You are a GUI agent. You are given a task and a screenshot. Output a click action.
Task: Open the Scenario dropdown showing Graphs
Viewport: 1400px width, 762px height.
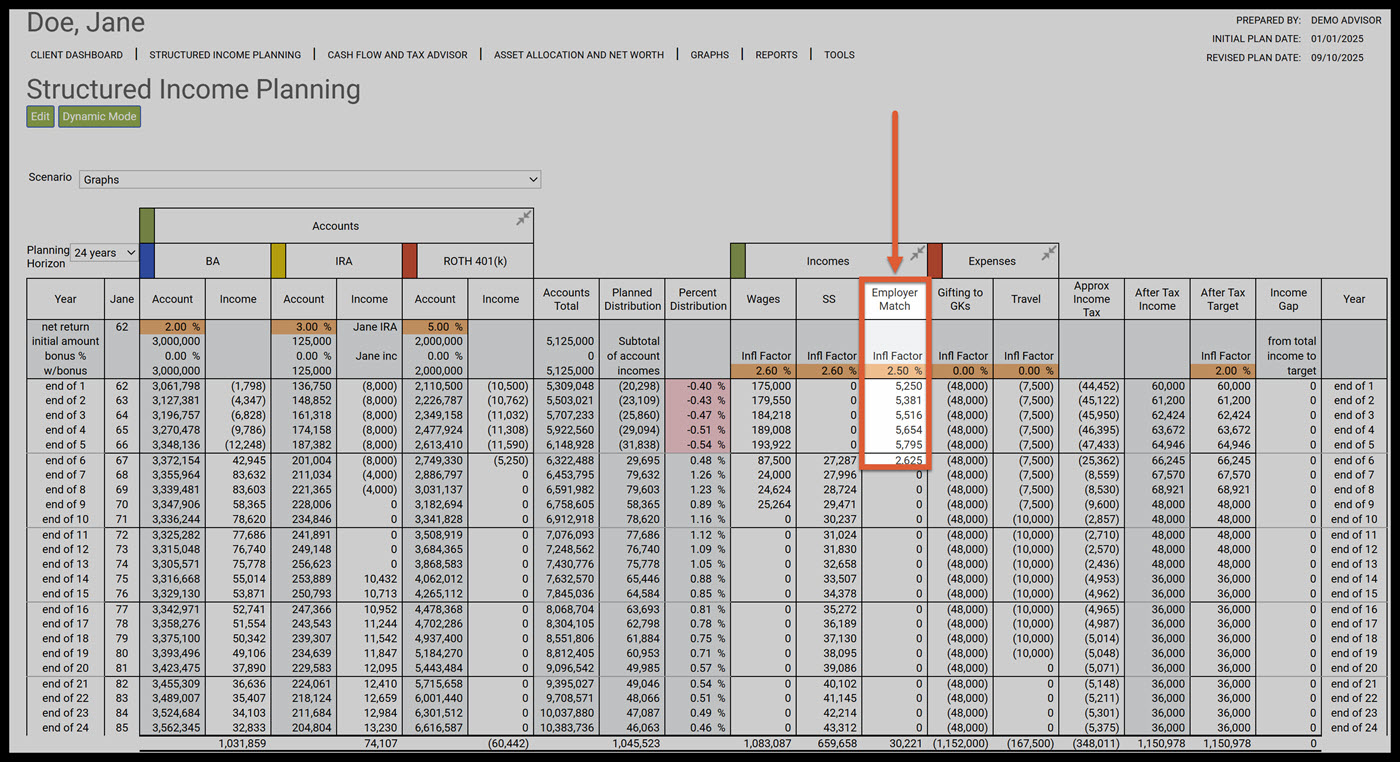click(310, 180)
